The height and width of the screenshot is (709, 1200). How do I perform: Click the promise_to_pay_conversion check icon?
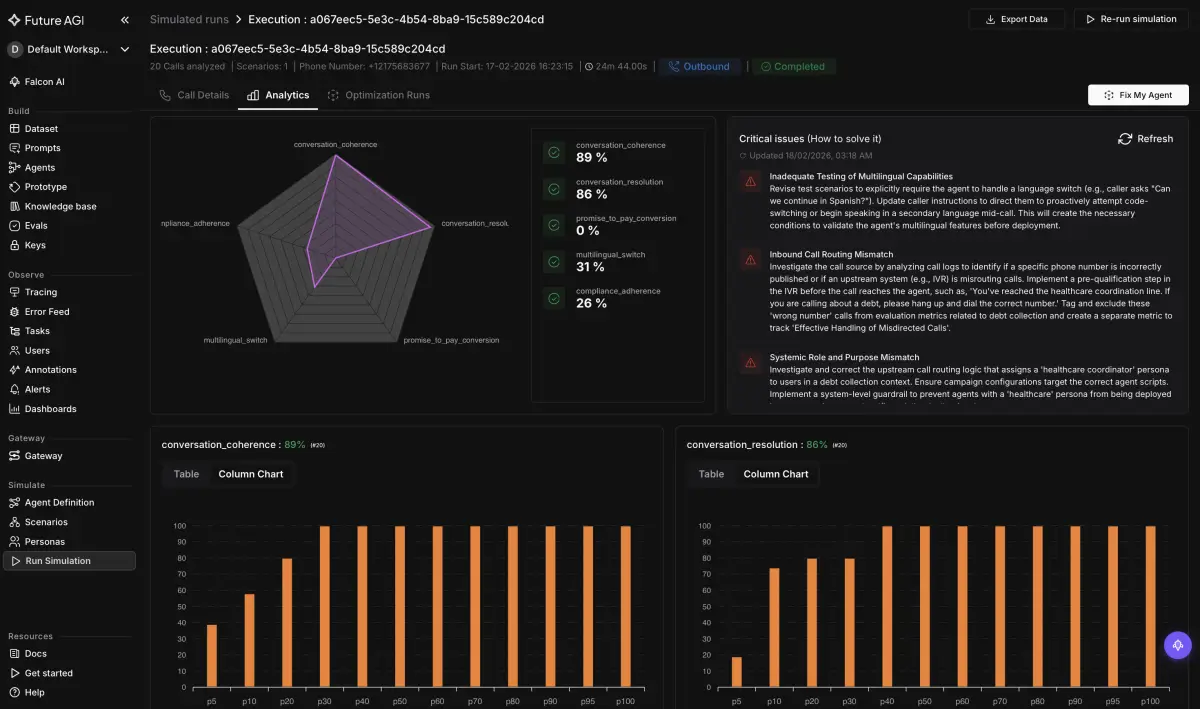click(554, 225)
